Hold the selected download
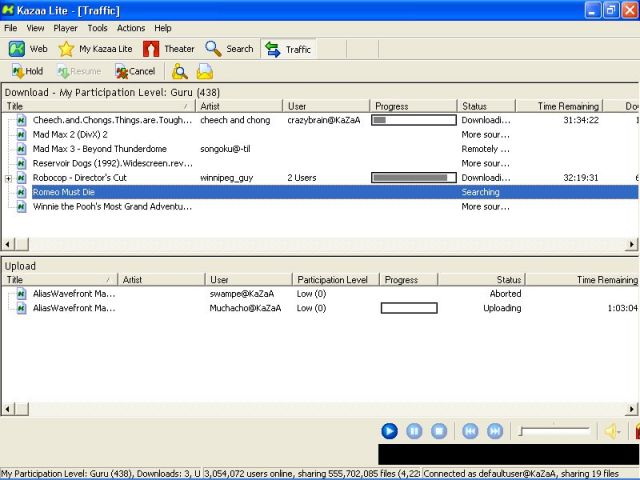The height and width of the screenshot is (480, 640). coord(27,71)
